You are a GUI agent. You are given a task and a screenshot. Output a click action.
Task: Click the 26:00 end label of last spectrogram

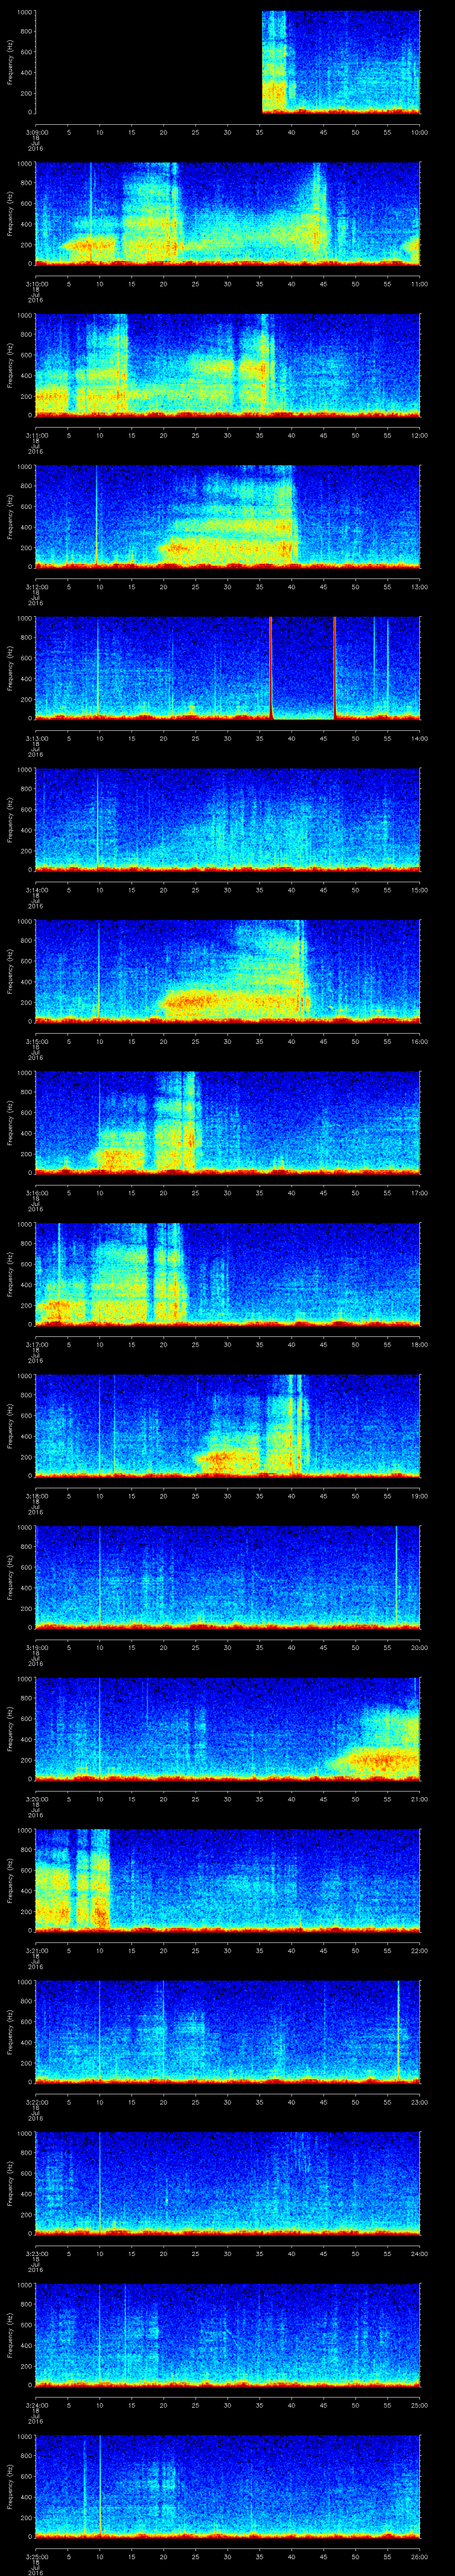pyautogui.click(x=419, y=2556)
